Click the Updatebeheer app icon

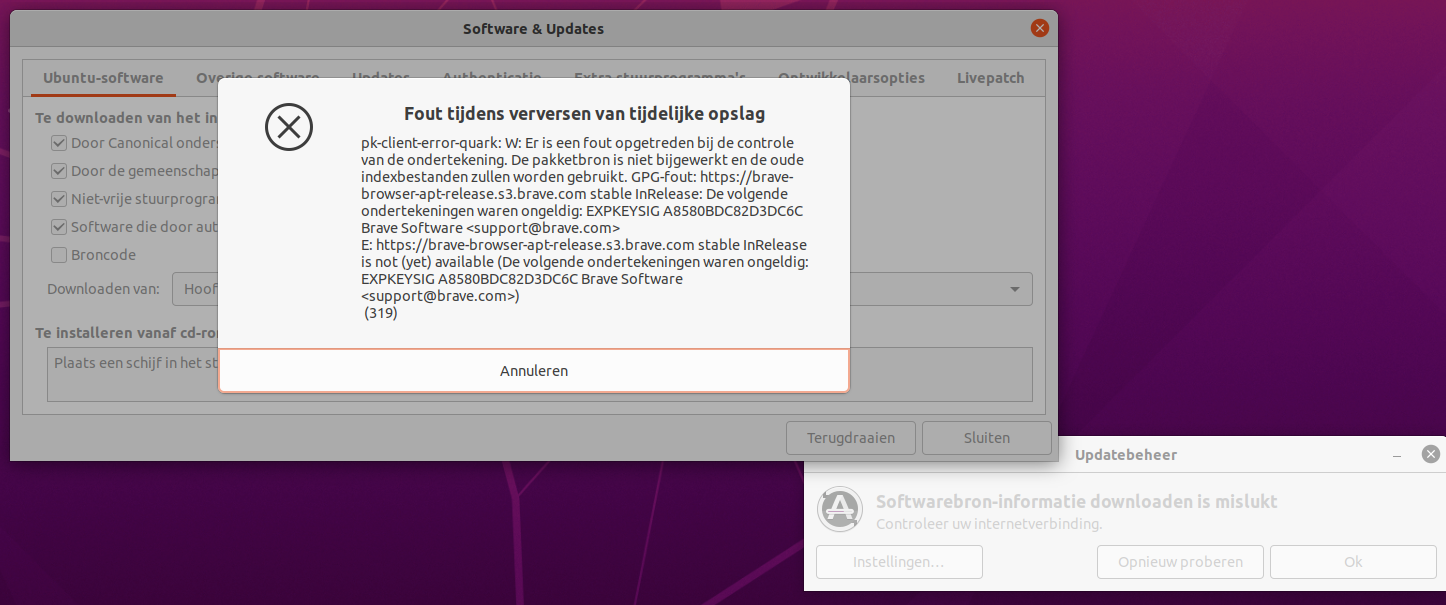coord(840,509)
